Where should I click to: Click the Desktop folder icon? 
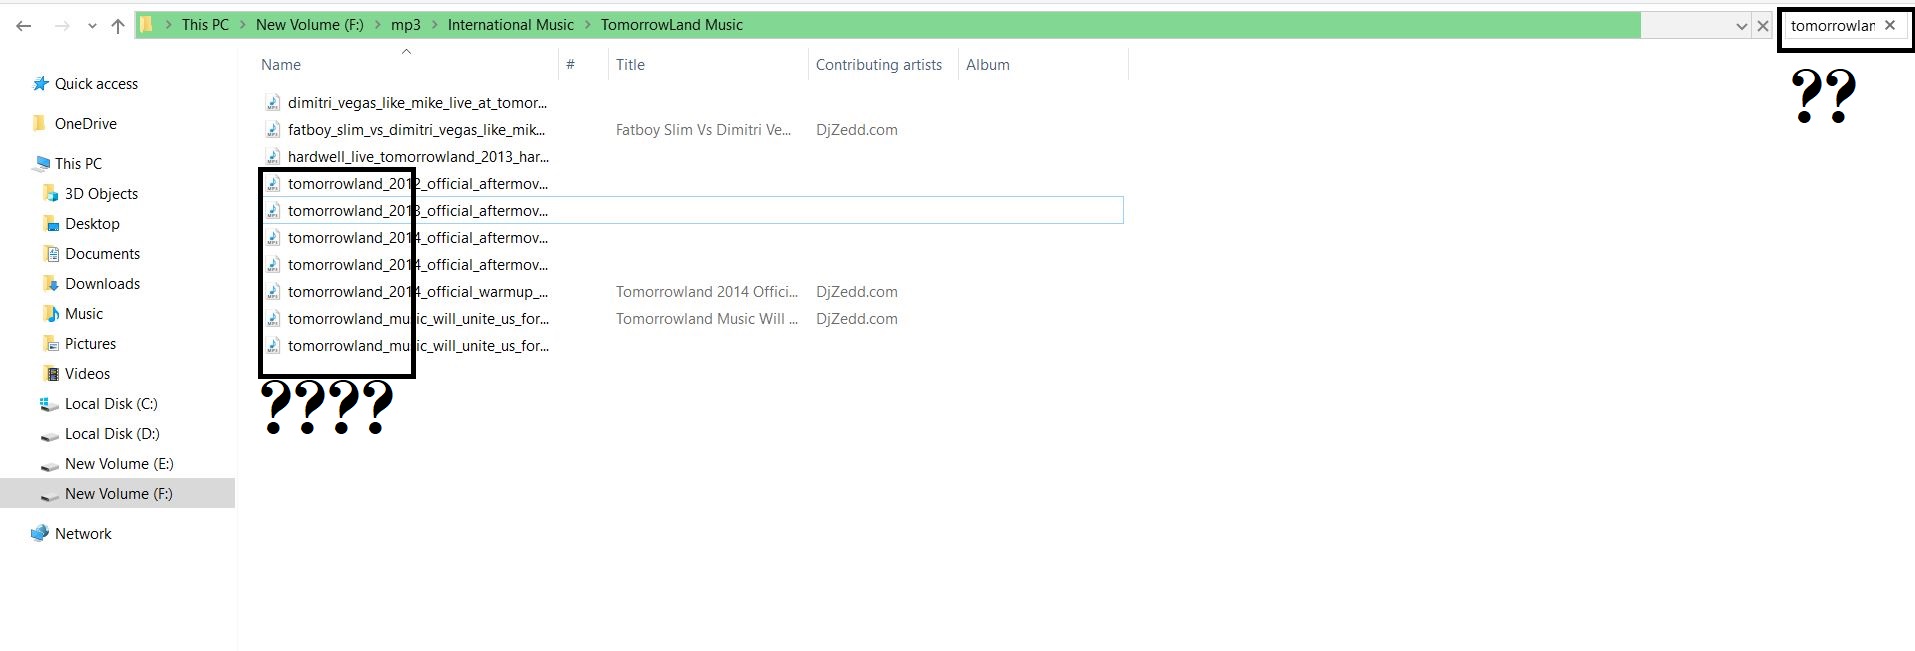51,224
